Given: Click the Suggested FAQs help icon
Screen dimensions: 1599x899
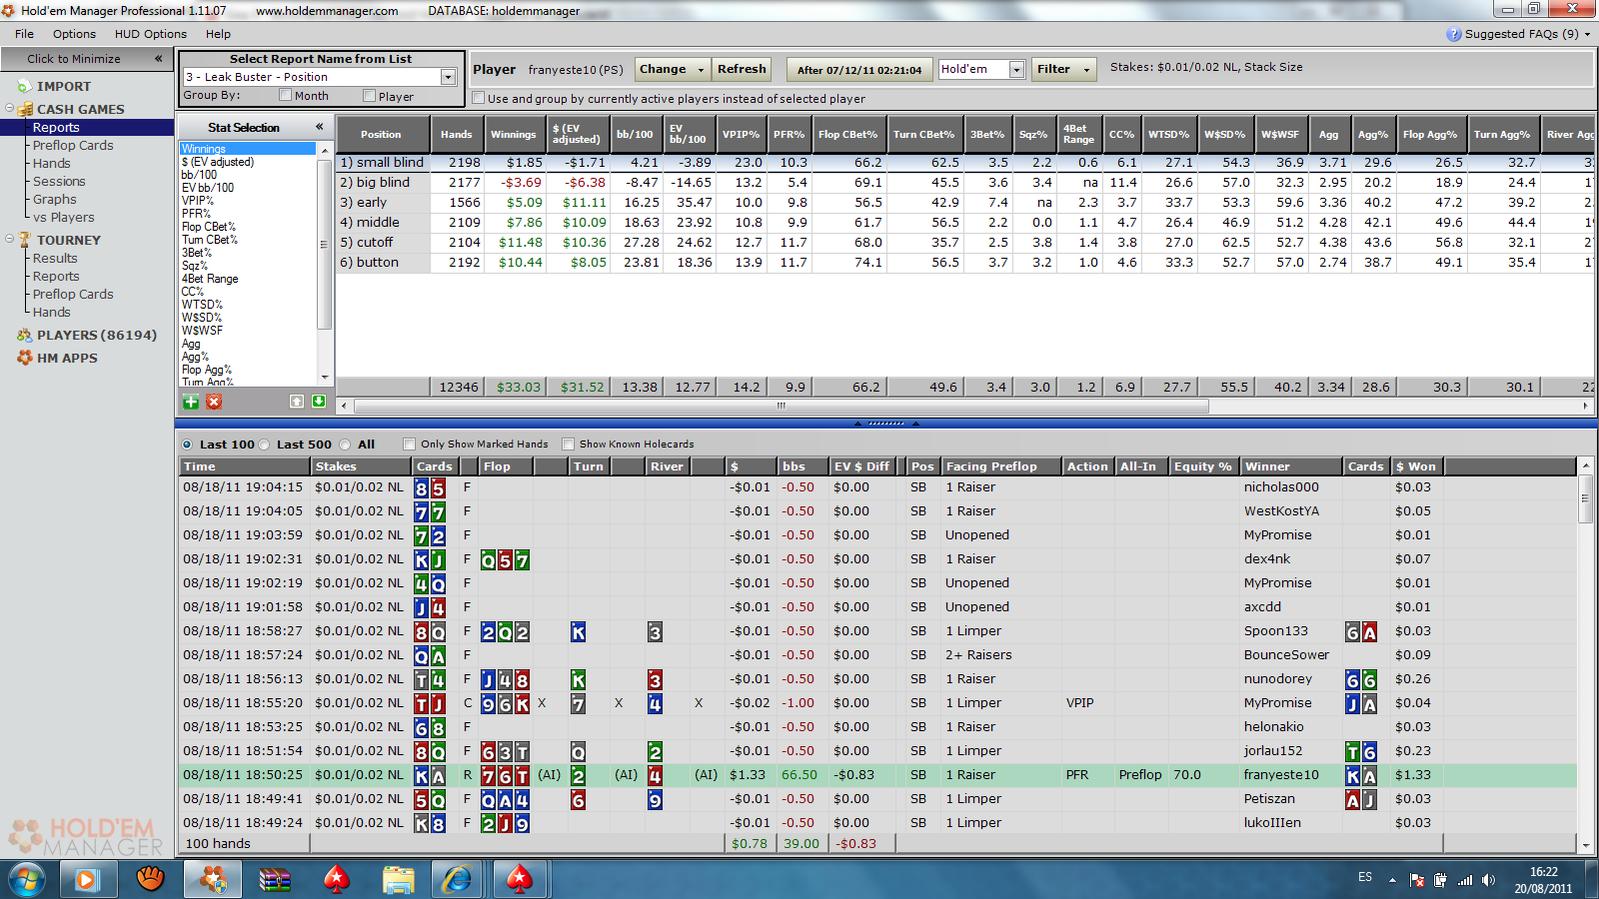Looking at the screenshot, I should 1454,34.
